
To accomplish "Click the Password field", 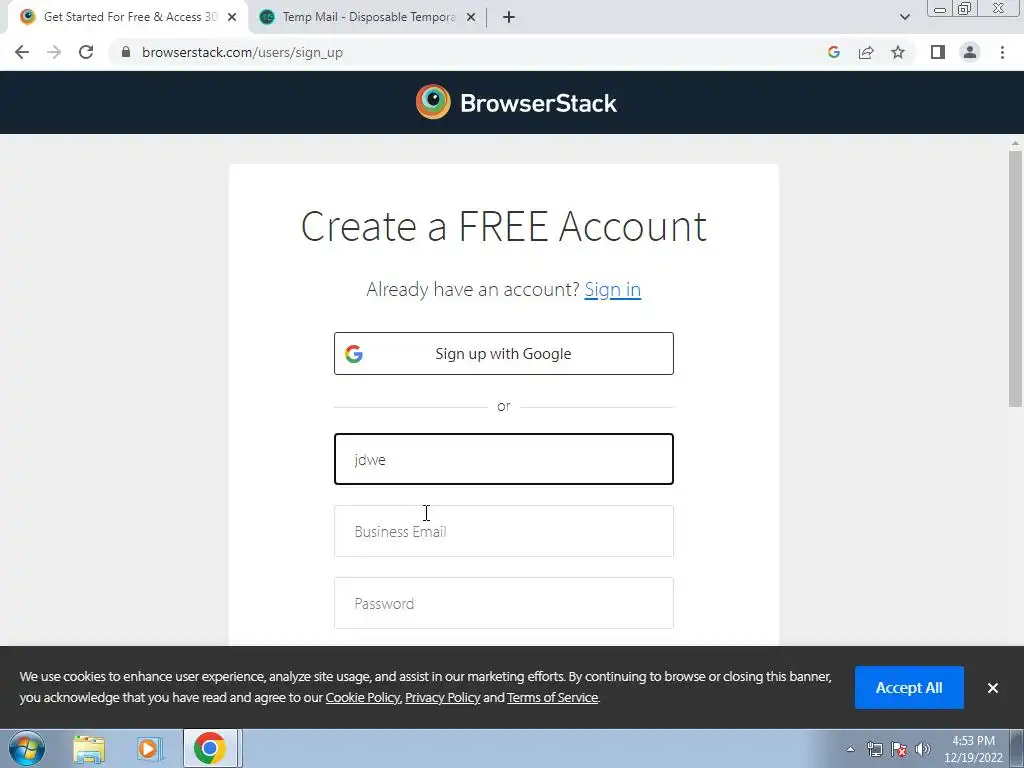I will click(x=504, y=603).
